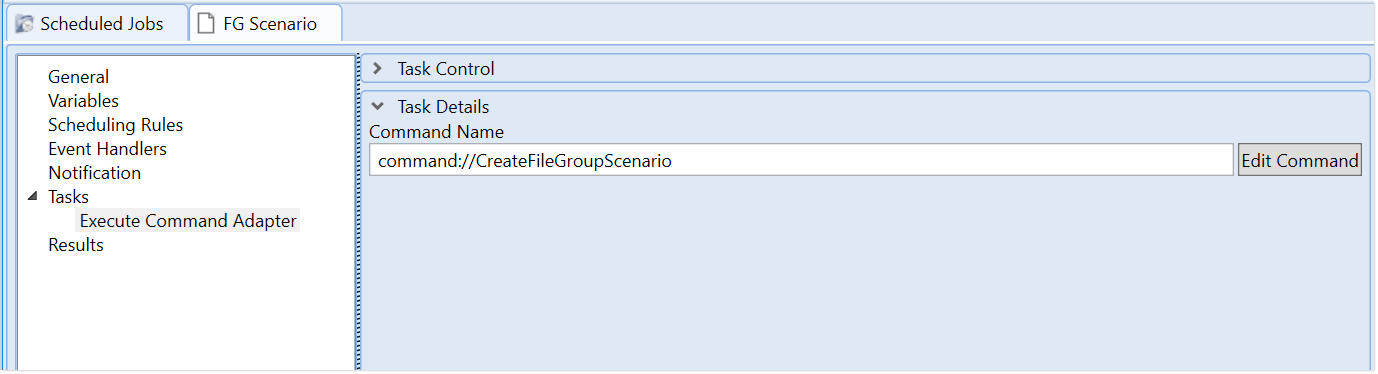The height and width of the screenshot is (374, 1378).
Task: Select Variables in the navigation tree
Action: tap(83, 101)
